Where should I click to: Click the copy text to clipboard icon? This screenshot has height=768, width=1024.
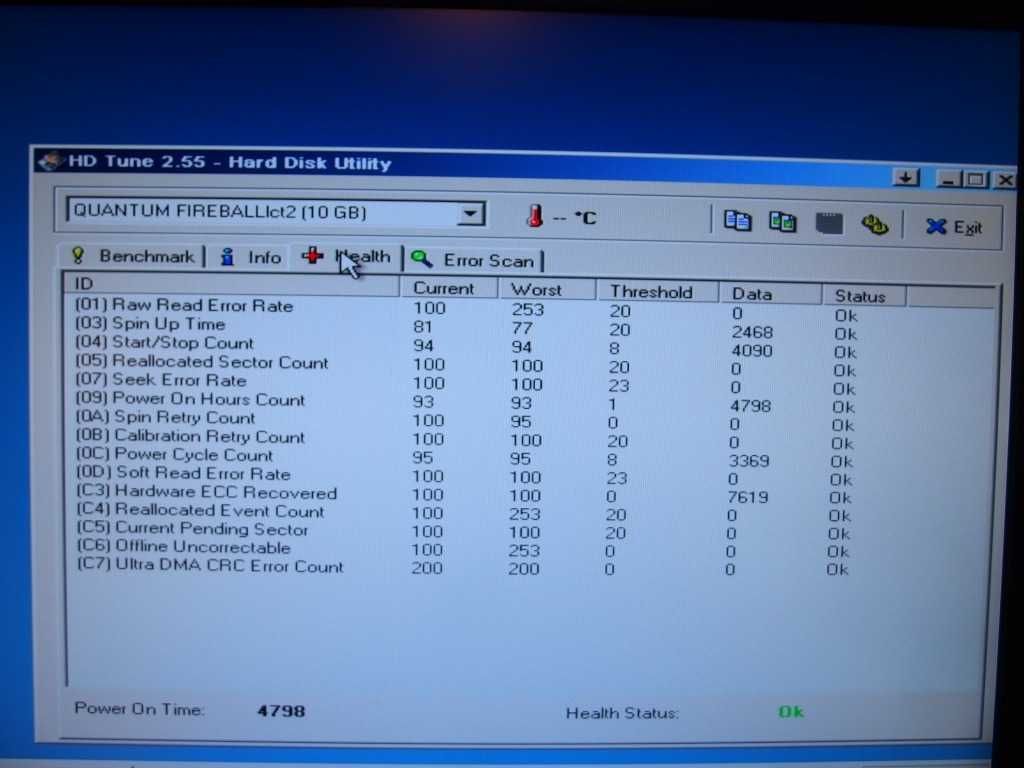737,221
